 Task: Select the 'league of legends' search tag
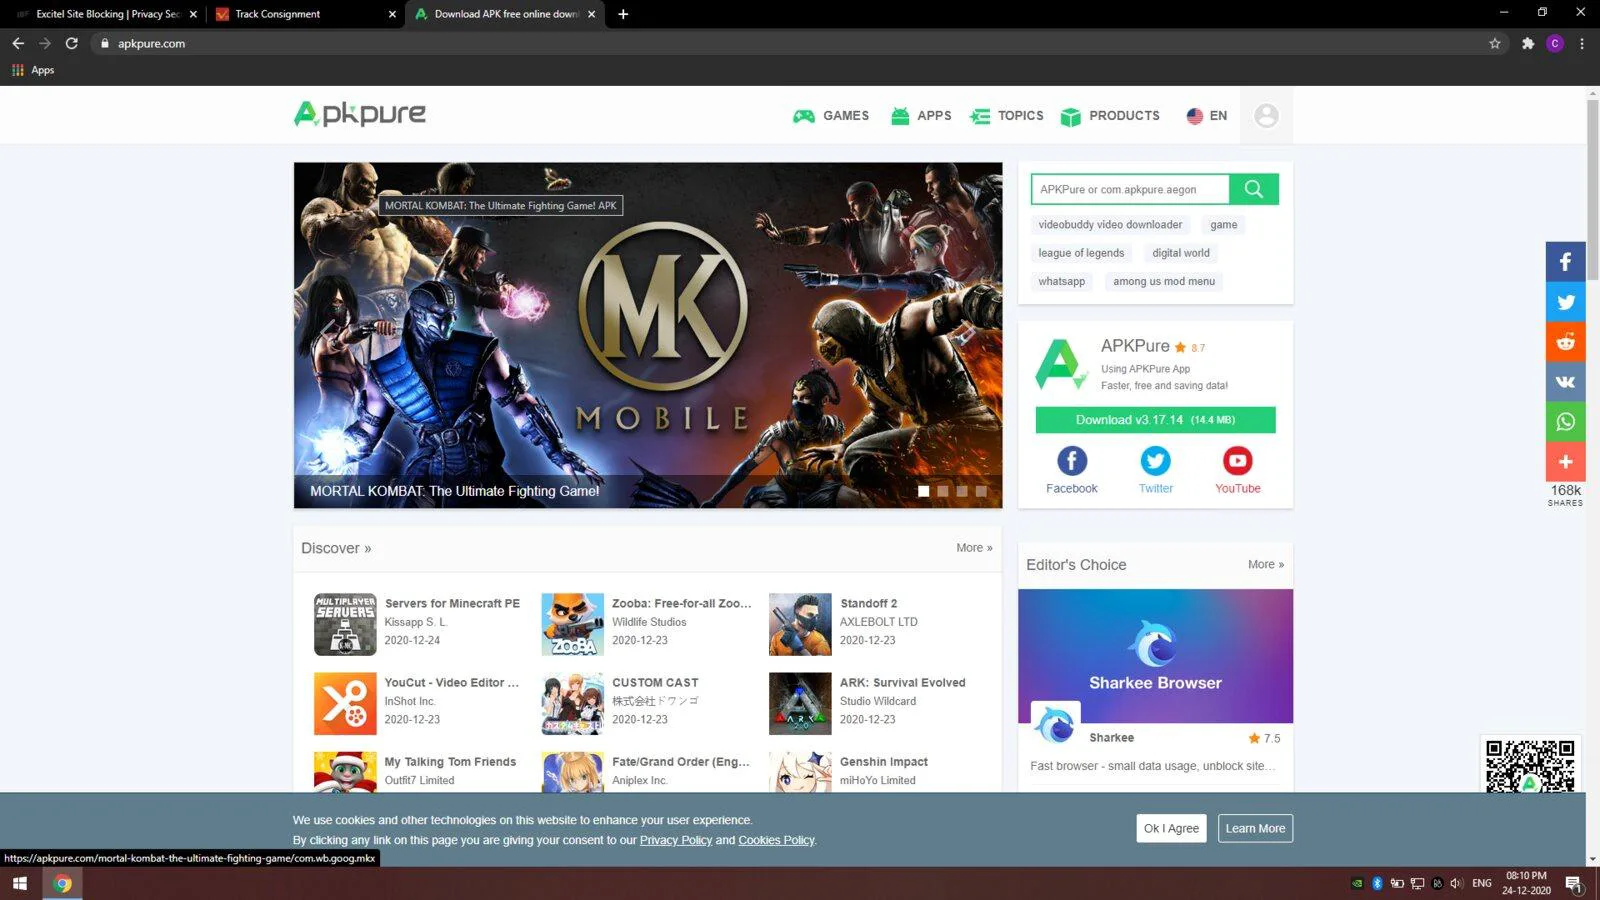(1081, 253)
